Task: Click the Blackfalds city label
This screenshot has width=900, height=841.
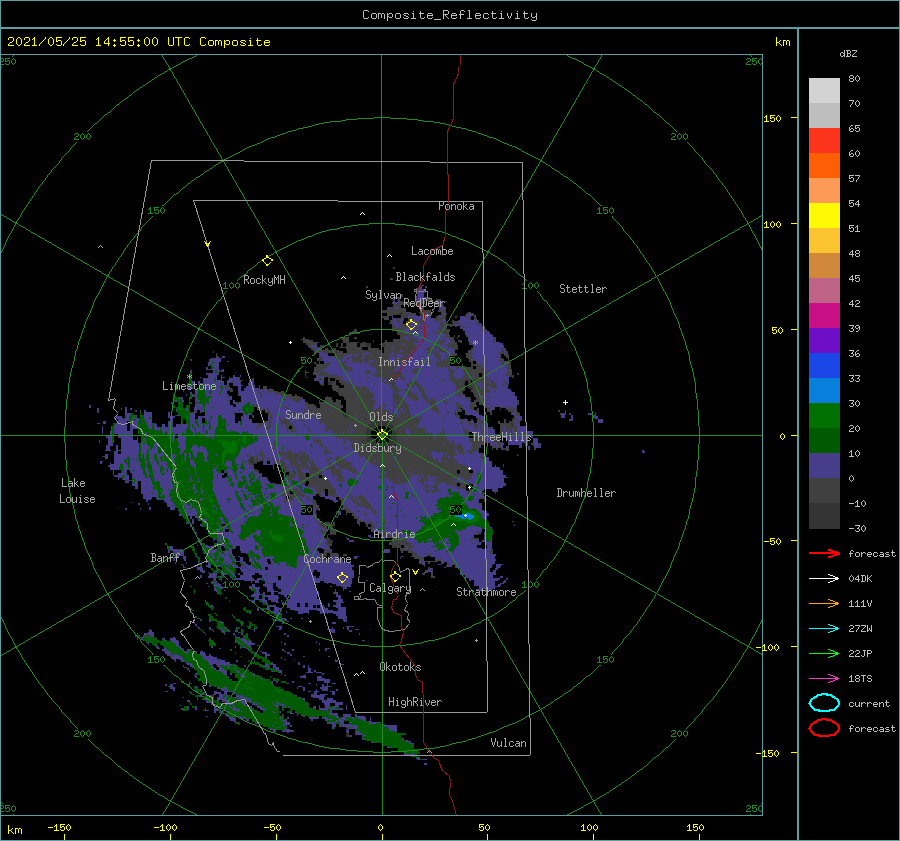Action: [x=425, y=277]
